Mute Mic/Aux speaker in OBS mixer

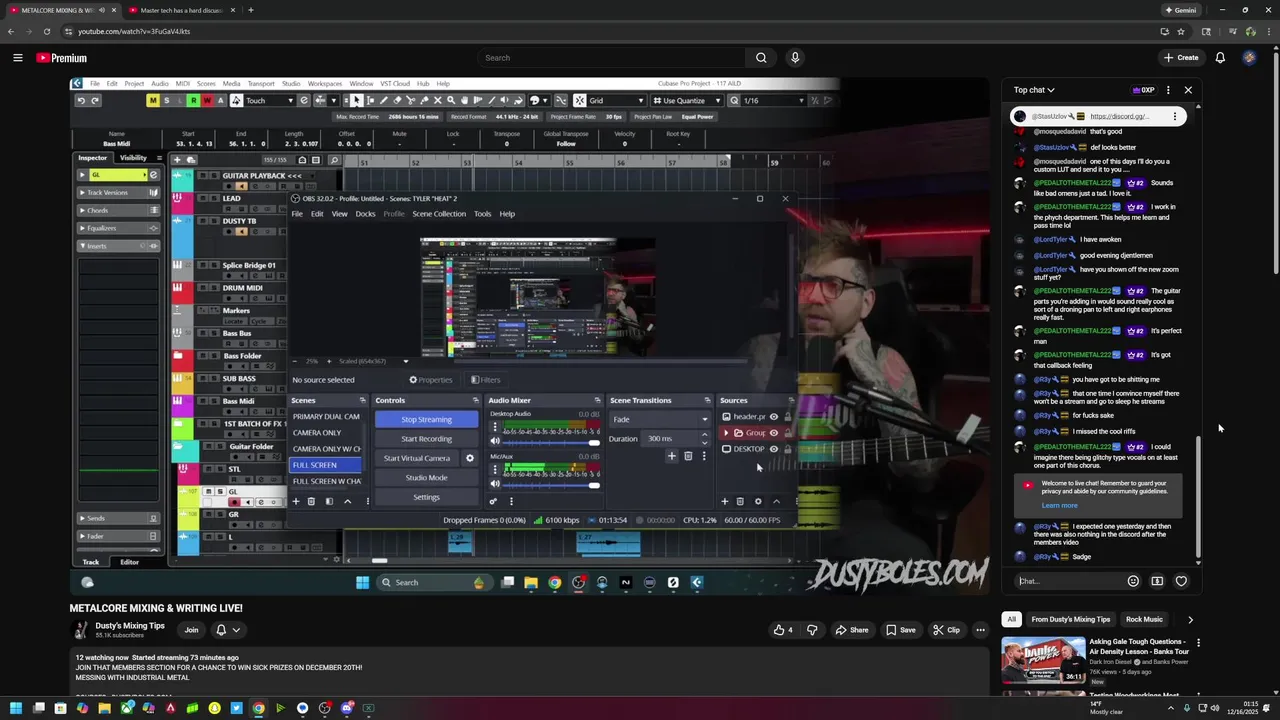click(494, 484)
